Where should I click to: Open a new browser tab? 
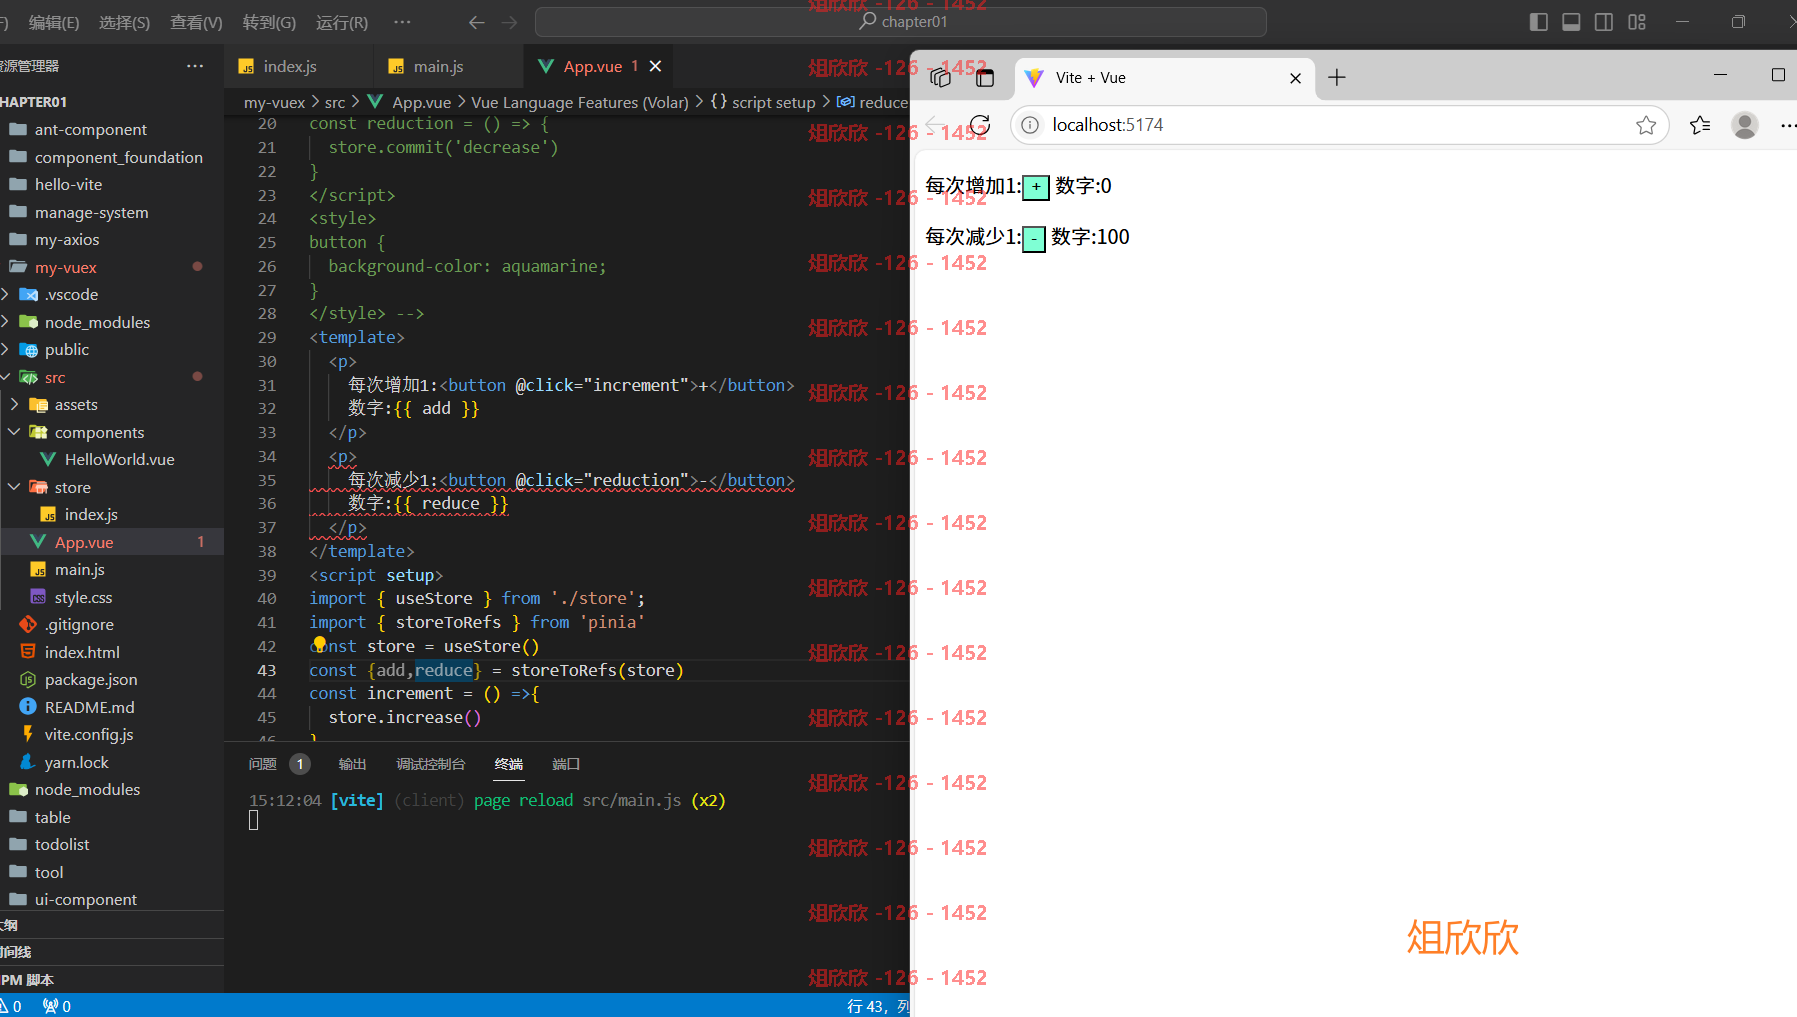pos(1337,78)
